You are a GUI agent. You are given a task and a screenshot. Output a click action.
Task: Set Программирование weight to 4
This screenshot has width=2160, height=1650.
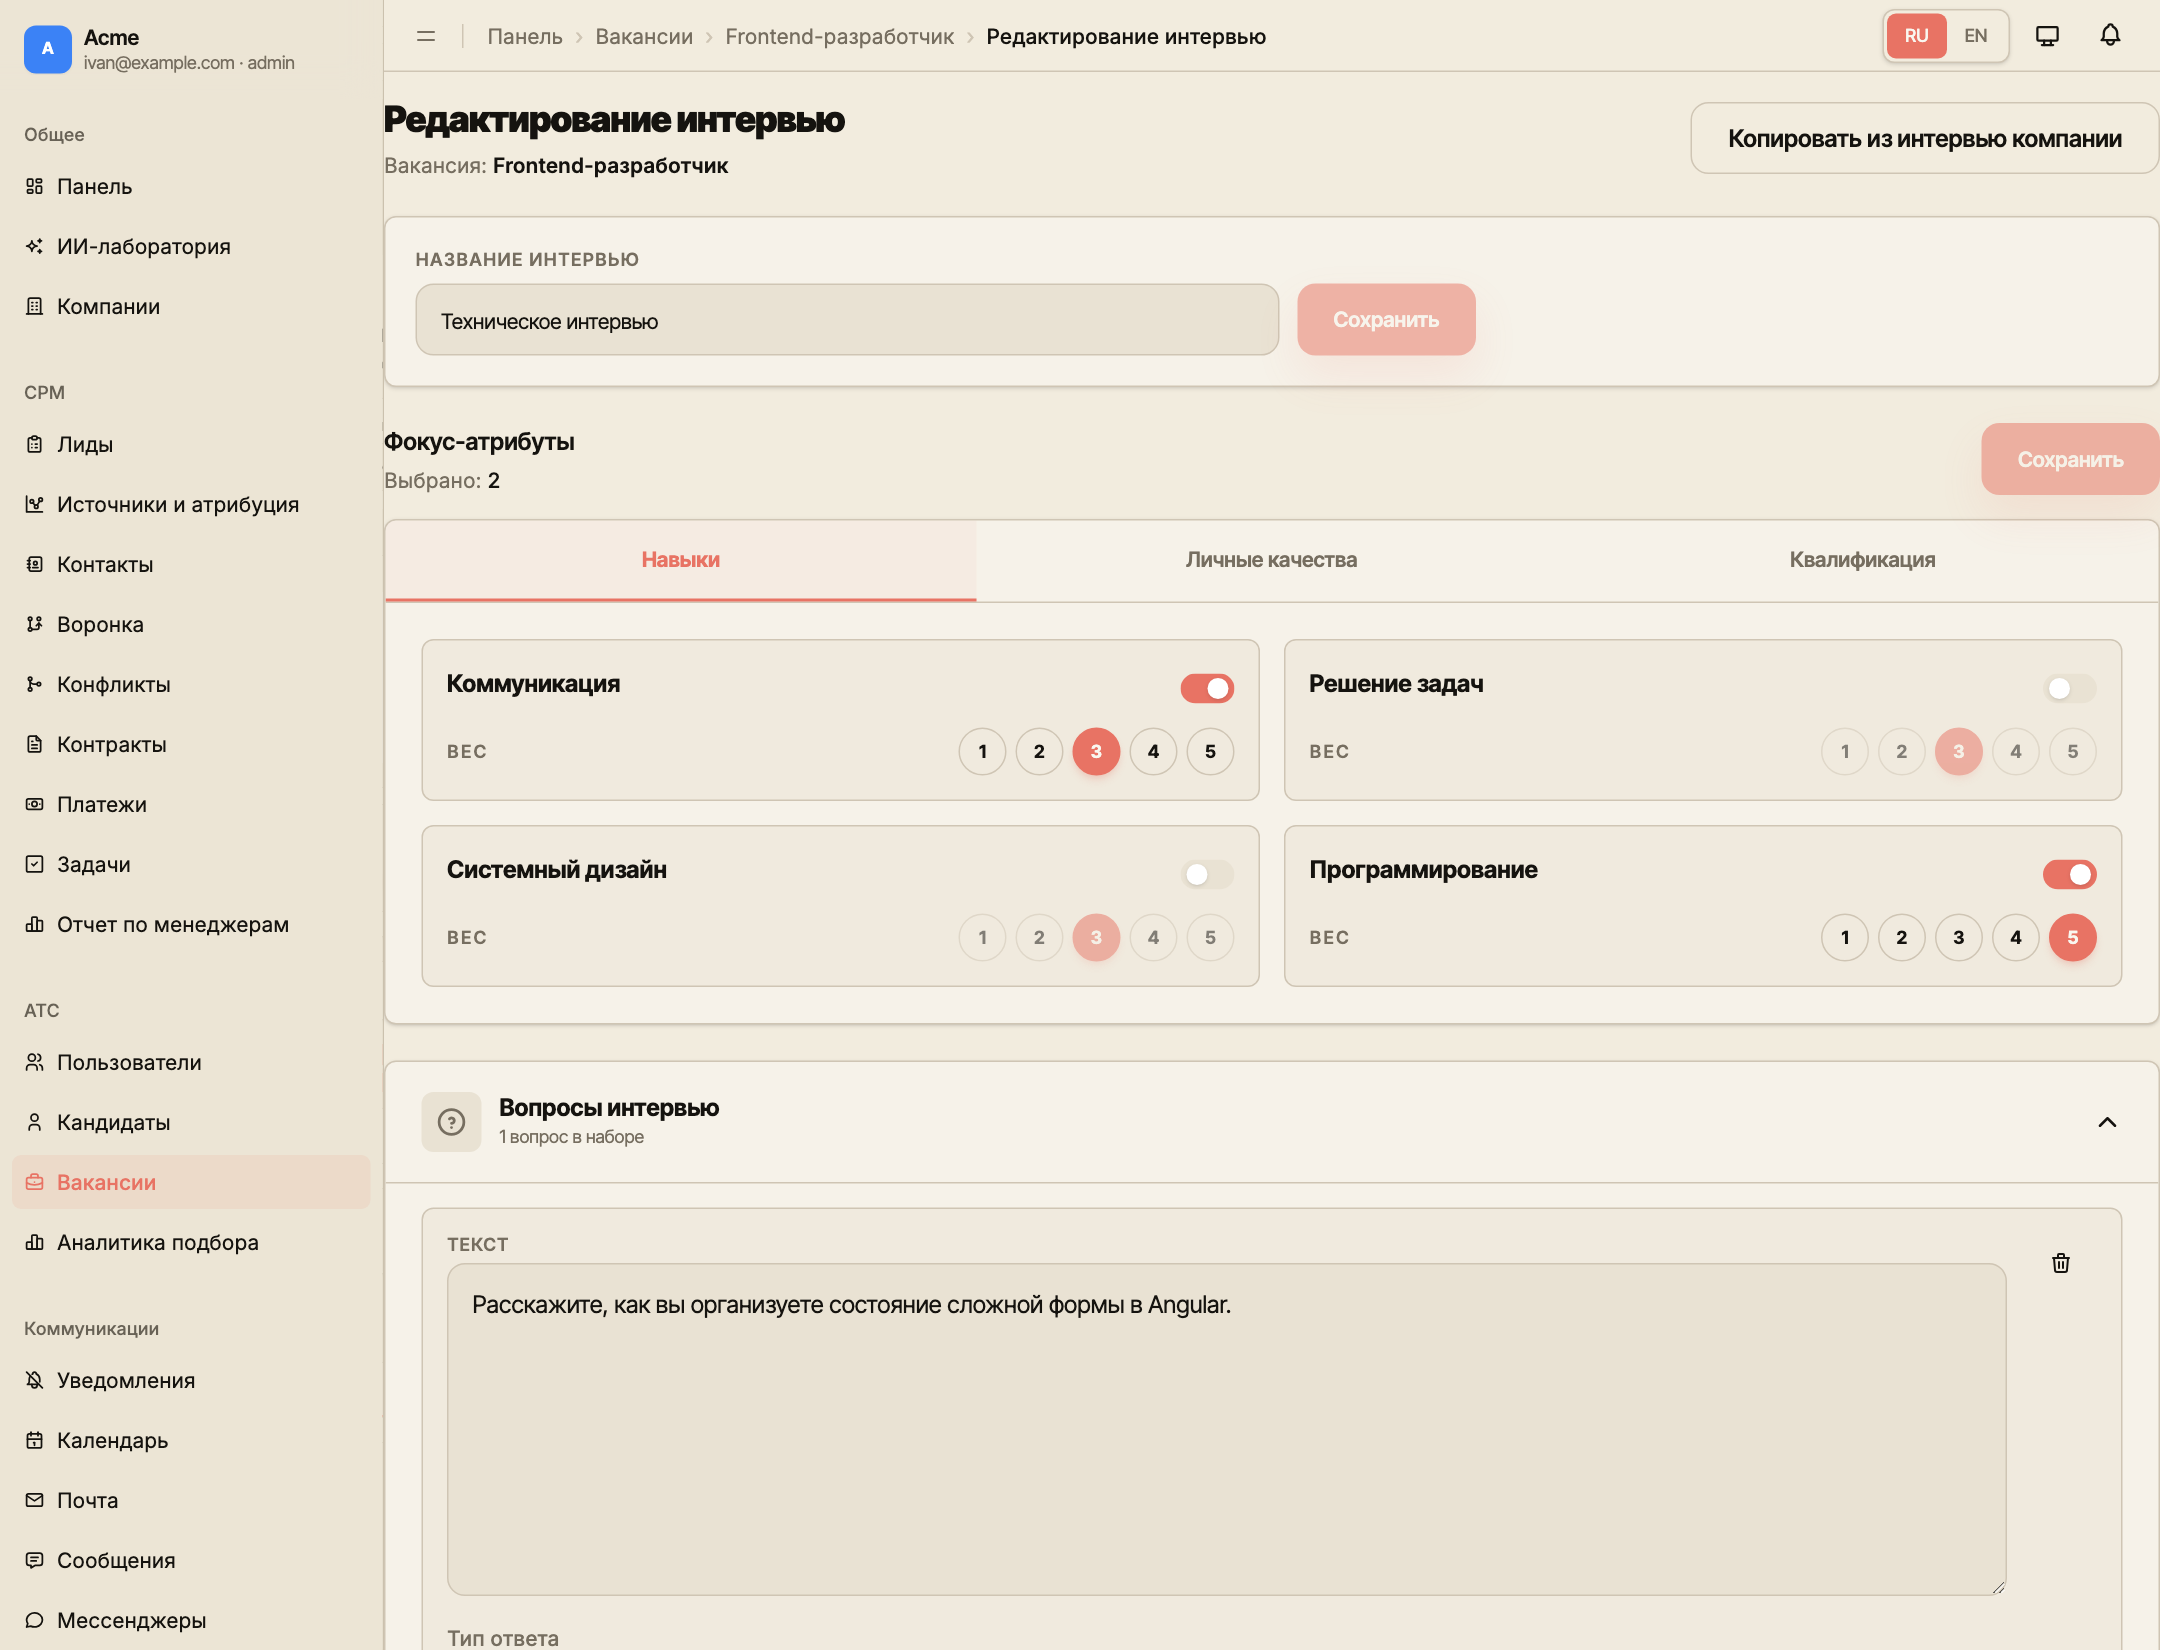coord(2016,938)
